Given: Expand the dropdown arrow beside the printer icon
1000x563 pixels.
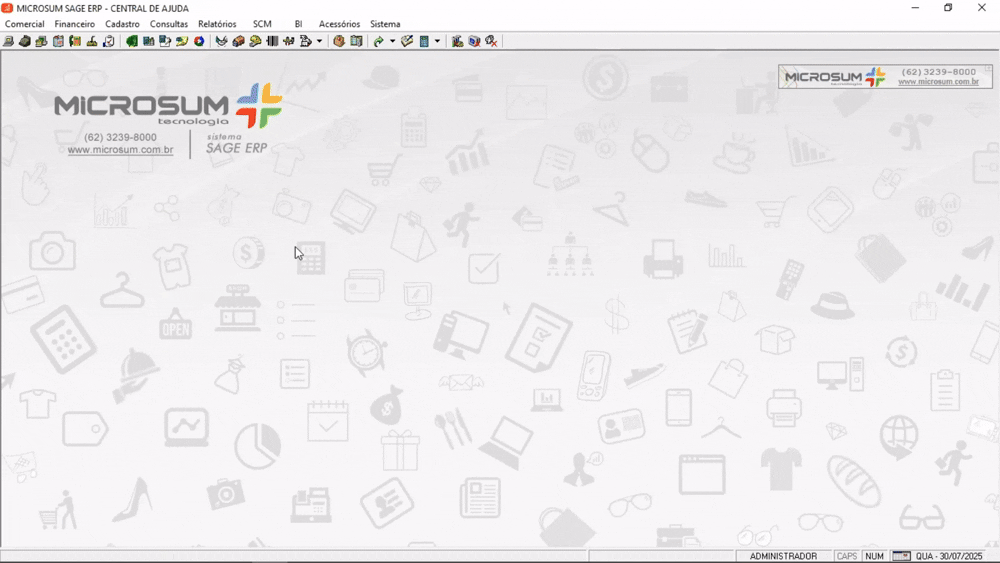Looking at the screenshot, I should (x=319, y=41).
